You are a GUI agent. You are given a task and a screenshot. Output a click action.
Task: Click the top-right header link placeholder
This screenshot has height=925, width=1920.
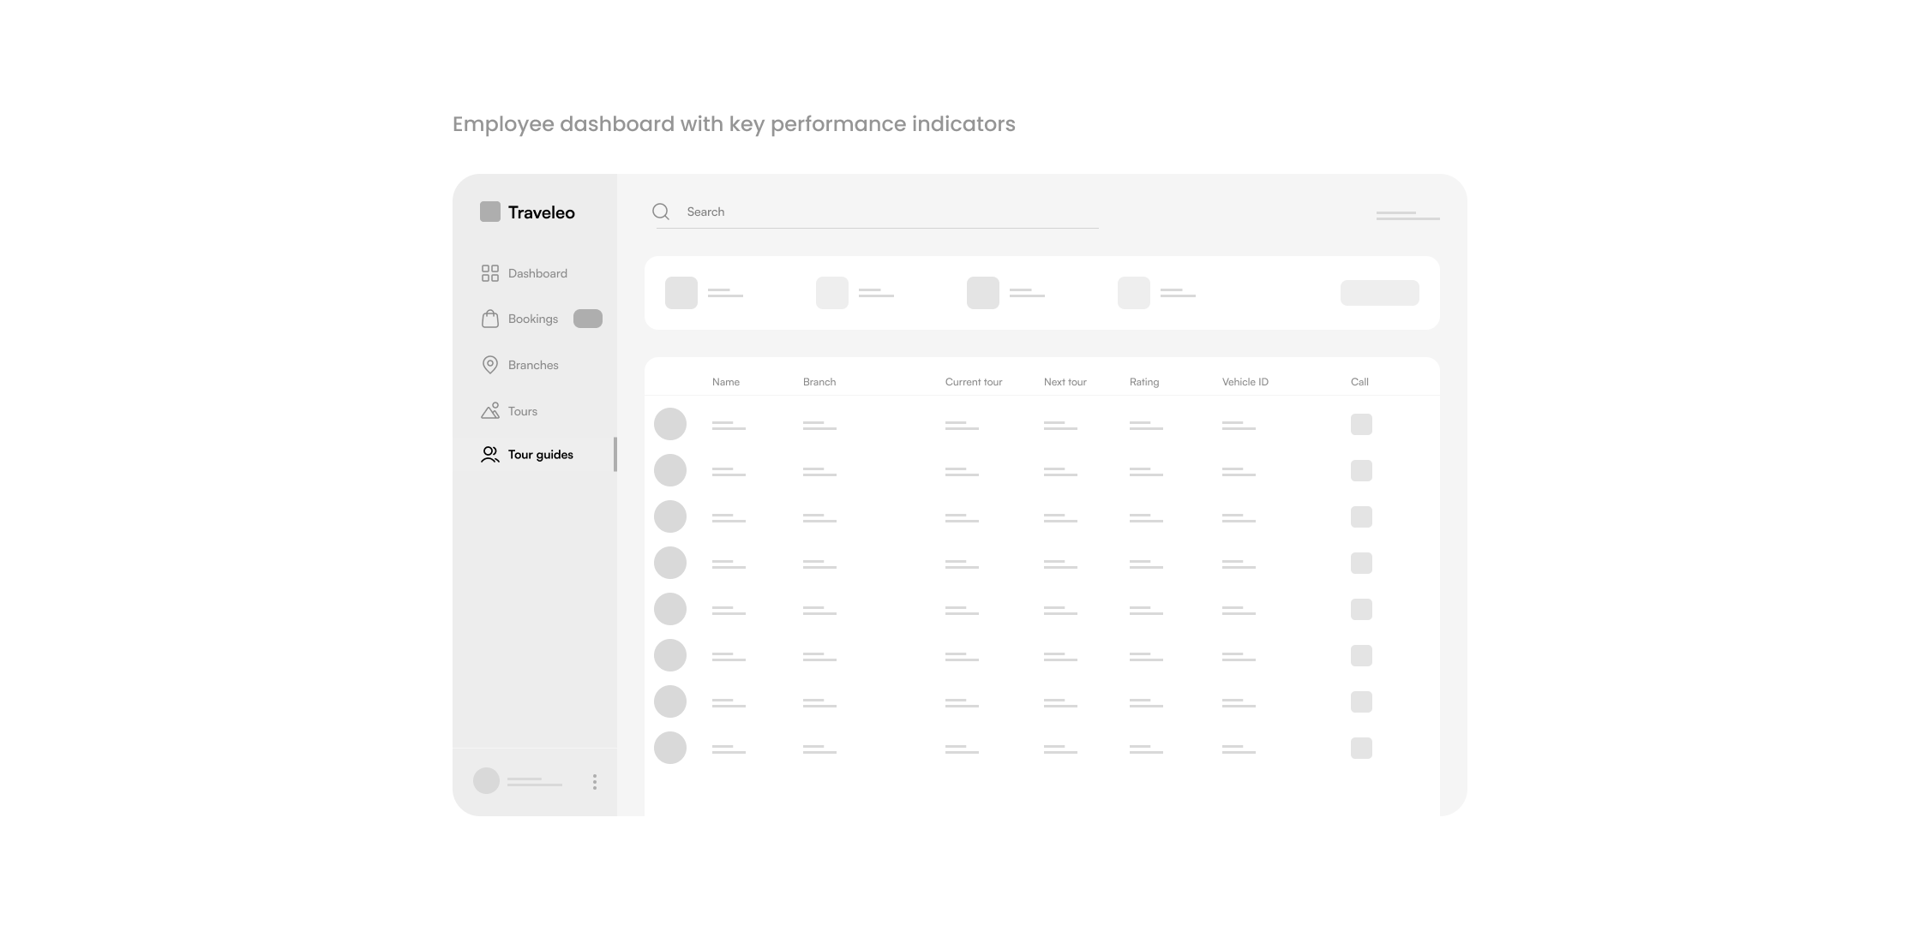tap(1407, 215)
